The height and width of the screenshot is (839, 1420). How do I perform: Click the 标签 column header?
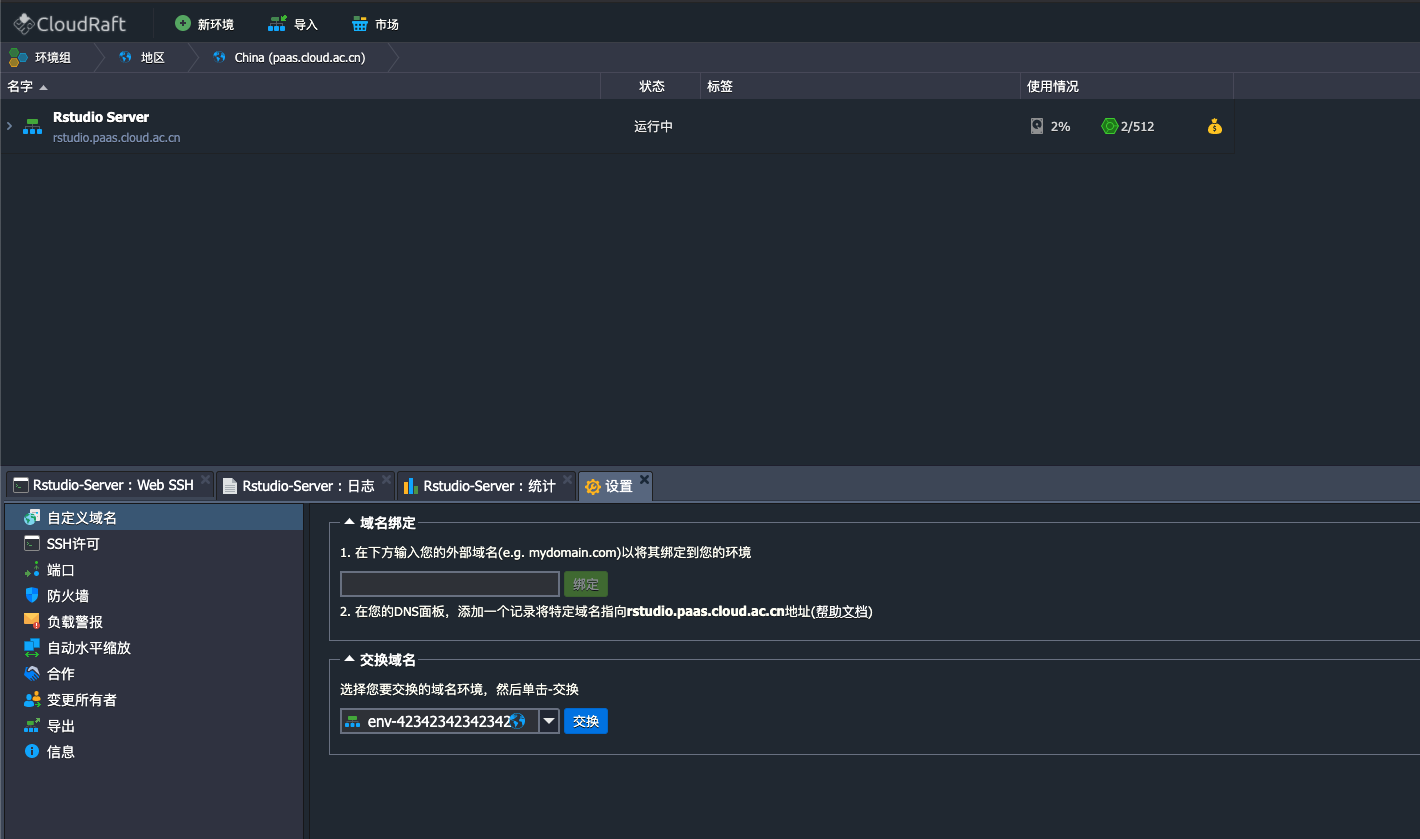tap(860, 87)
